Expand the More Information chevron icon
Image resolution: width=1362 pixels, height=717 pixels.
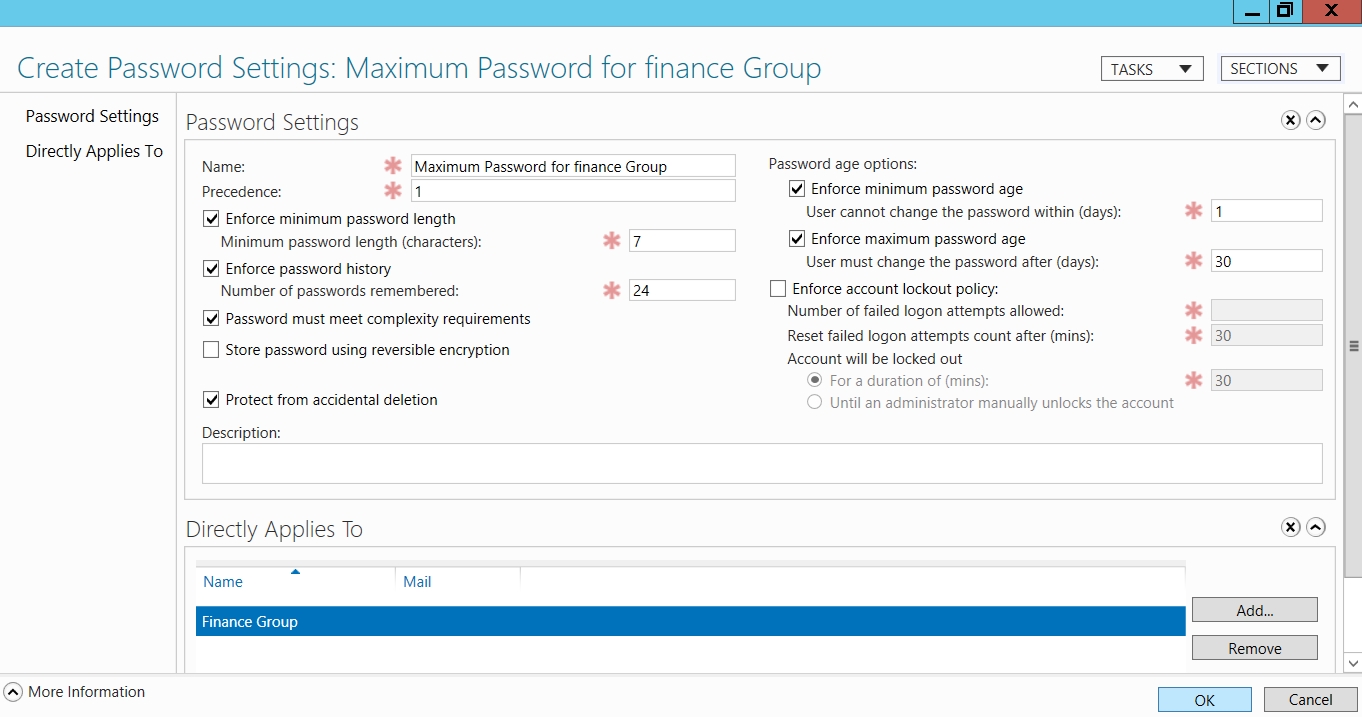pyautogui.click(x=13, y=692)
